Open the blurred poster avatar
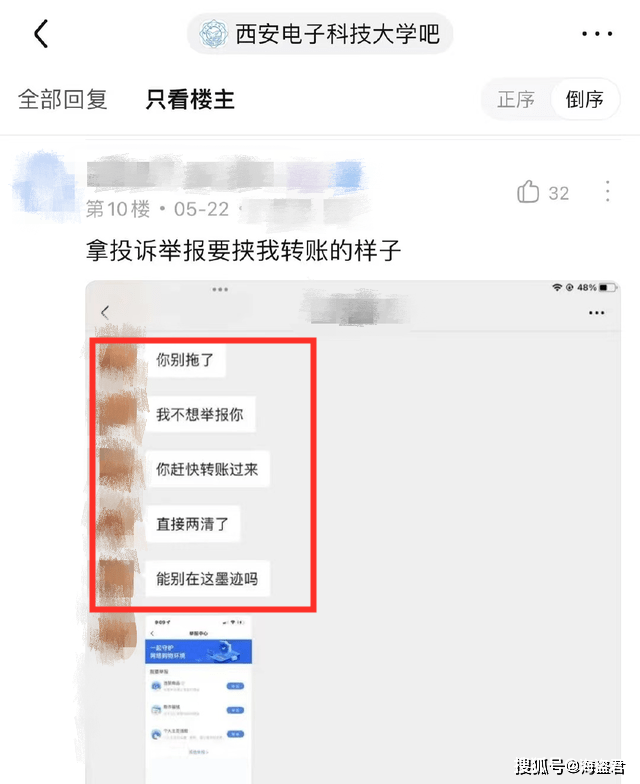Screen dimensions: 640x784 [x=43, y=186]
